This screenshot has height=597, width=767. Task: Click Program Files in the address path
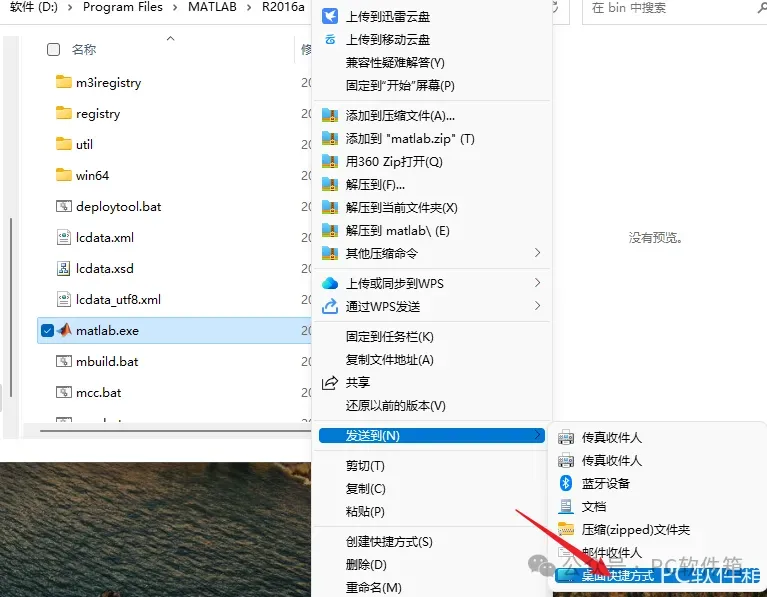click(123, 7)
